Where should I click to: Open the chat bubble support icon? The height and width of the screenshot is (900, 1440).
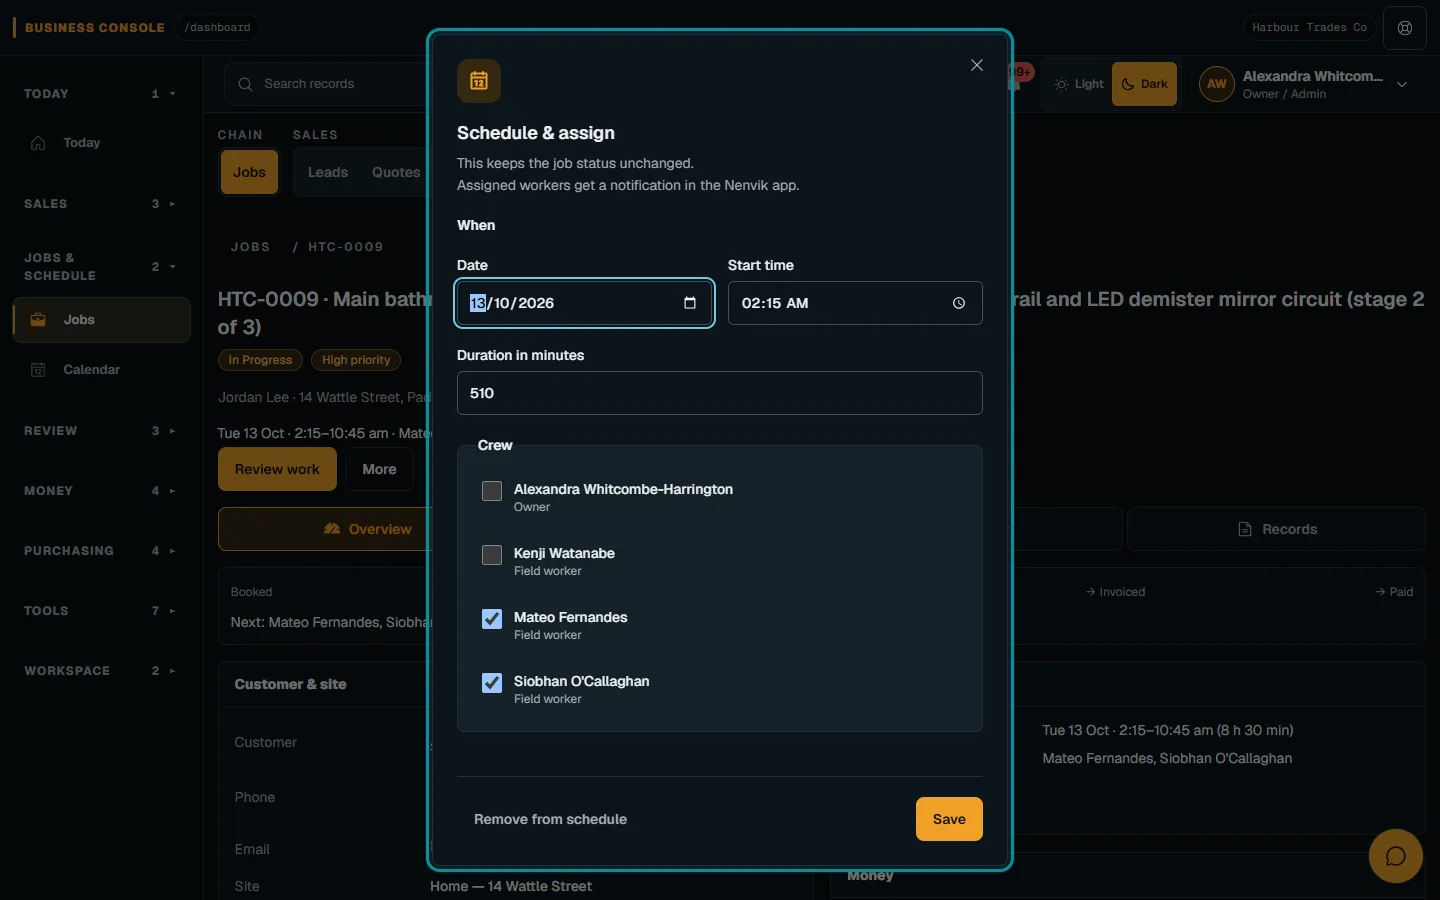pos(1395,856)
